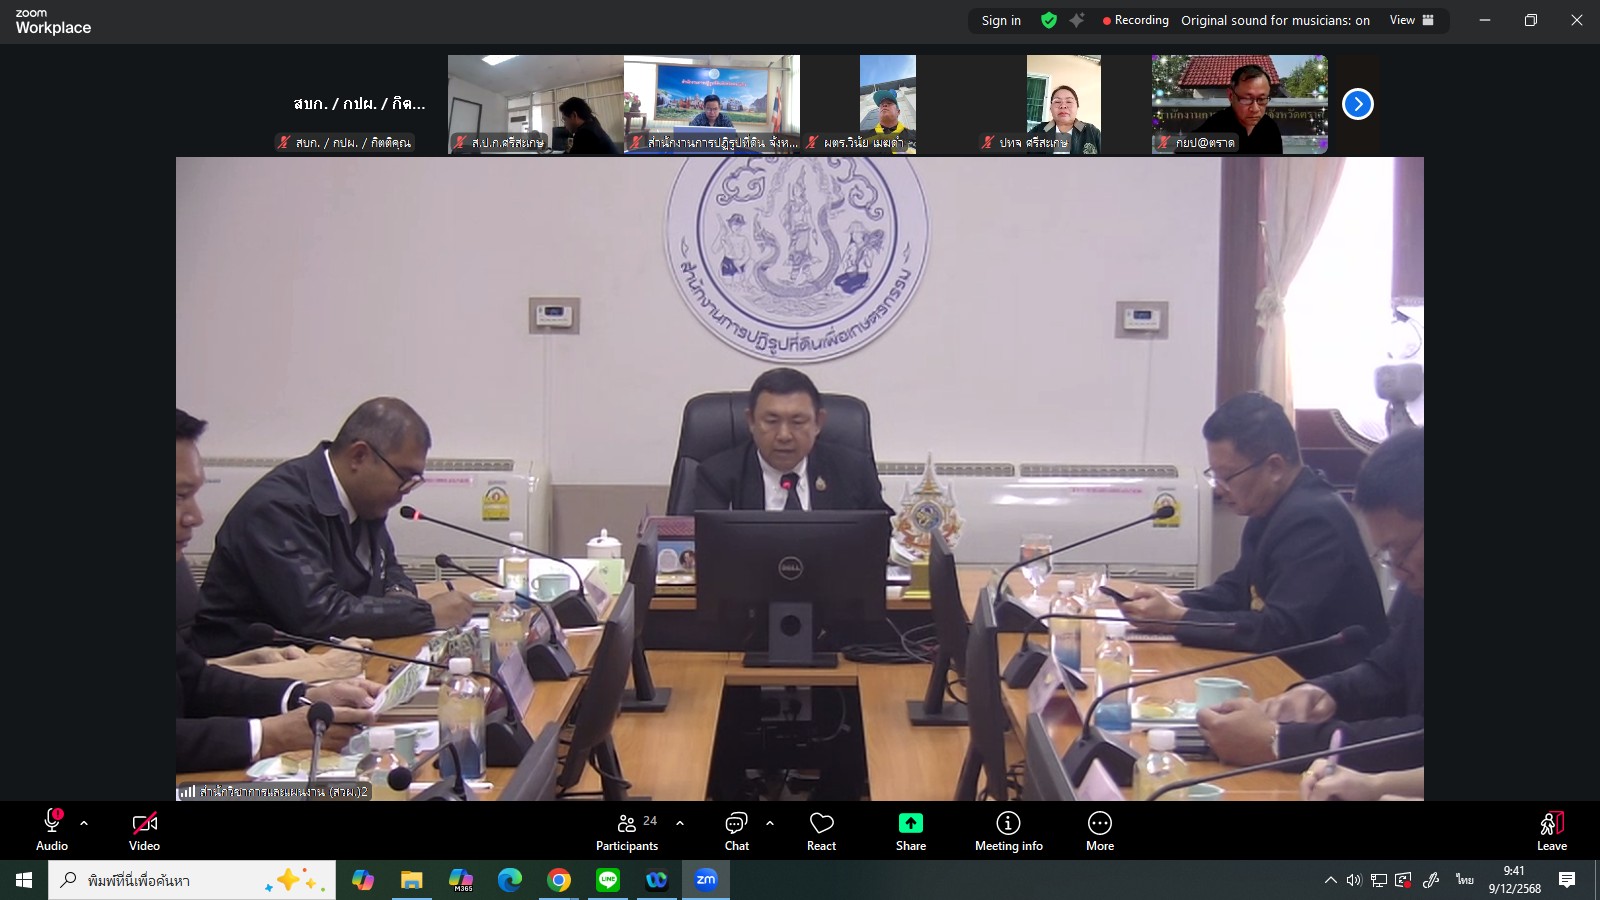This screenshot has height=900, width=1600.
Task: Toggle Original sound for musicians
Action: 1275,20
